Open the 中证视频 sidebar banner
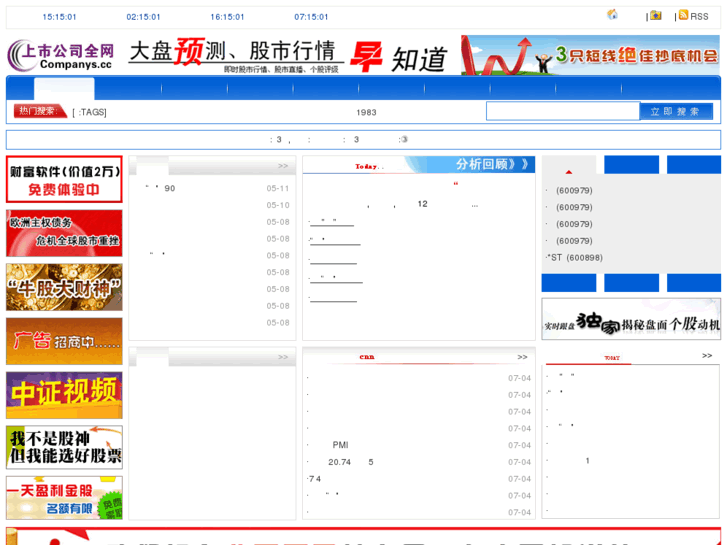Image resolution: width=727 pixels, height=545 pixels. tap(64, 395)
